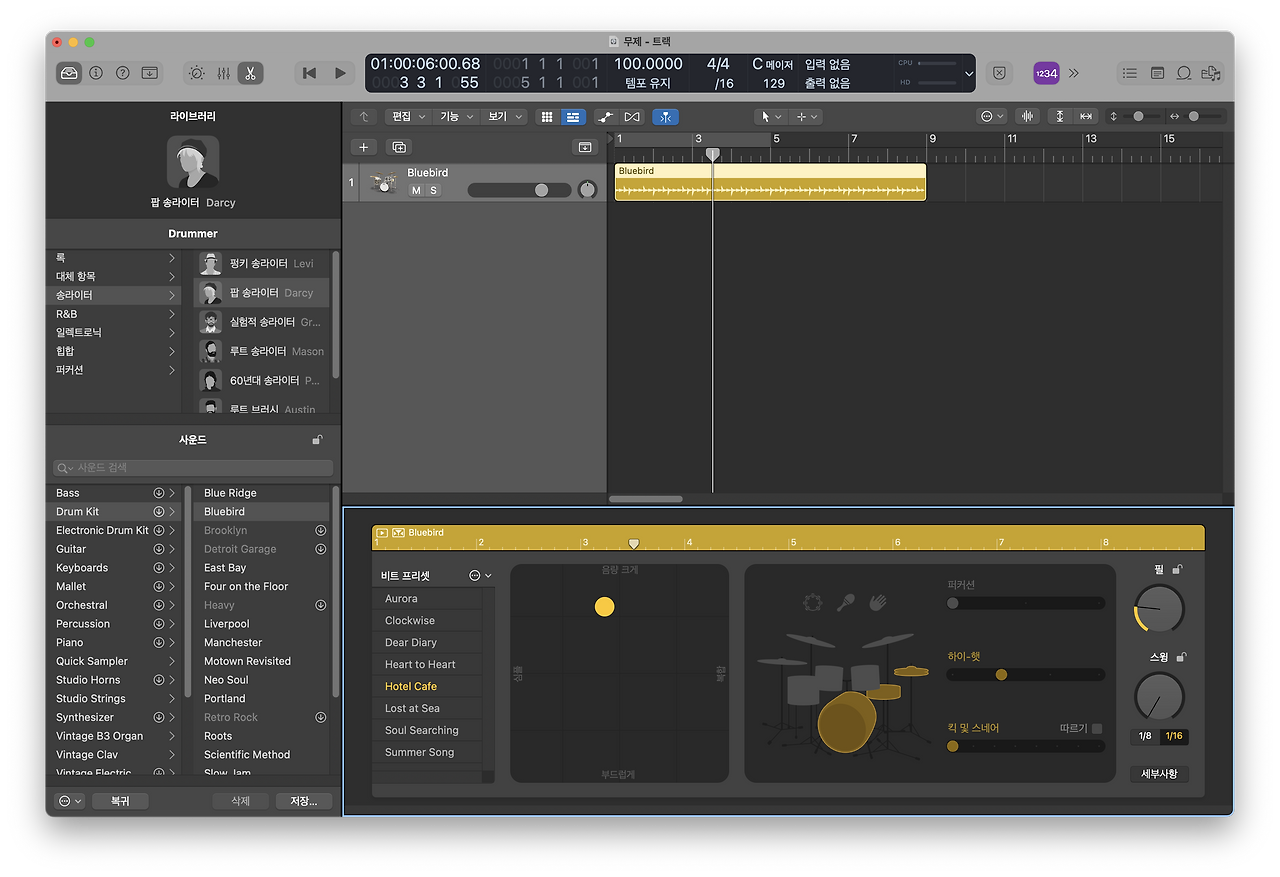Image resolution: width=1280 pixels, height=877 pixels.
Task: Mute the Bluebird track
Action: [416, 190]
